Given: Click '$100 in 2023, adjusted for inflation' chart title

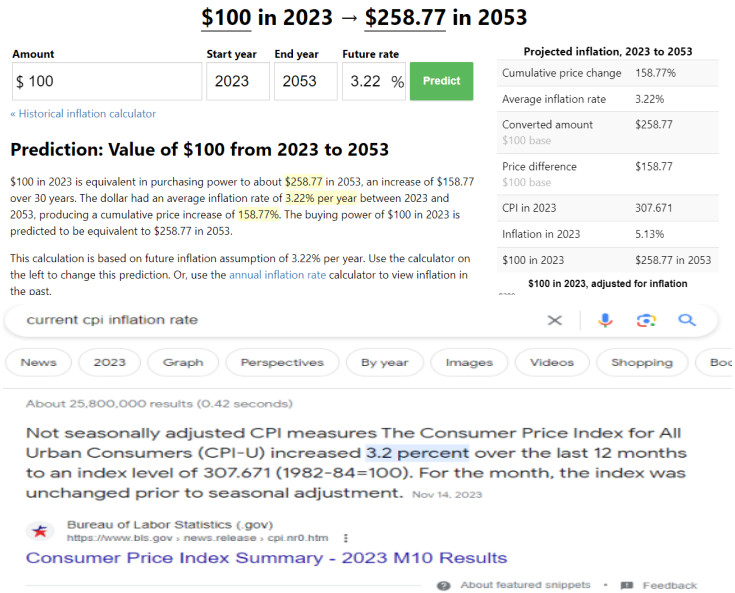Looking at the screenshot, I should click(x=608, y=284).
